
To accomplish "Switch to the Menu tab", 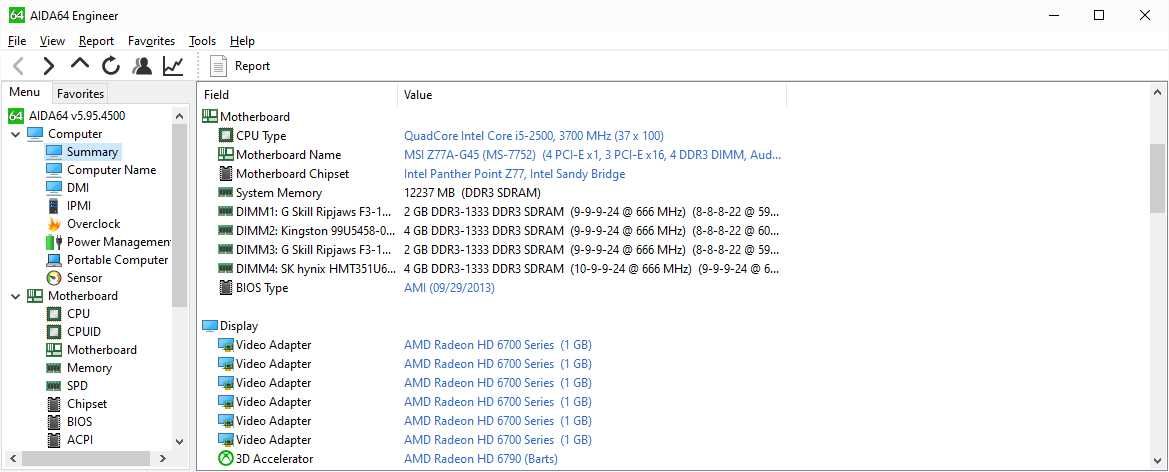I will (x=25, y=92).
